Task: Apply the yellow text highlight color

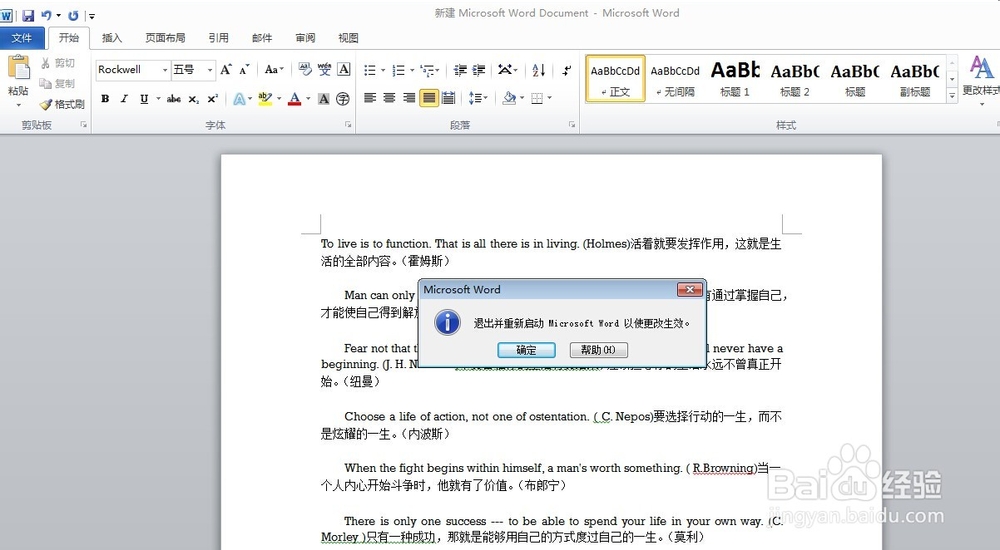Action: [x=265, y=98]
